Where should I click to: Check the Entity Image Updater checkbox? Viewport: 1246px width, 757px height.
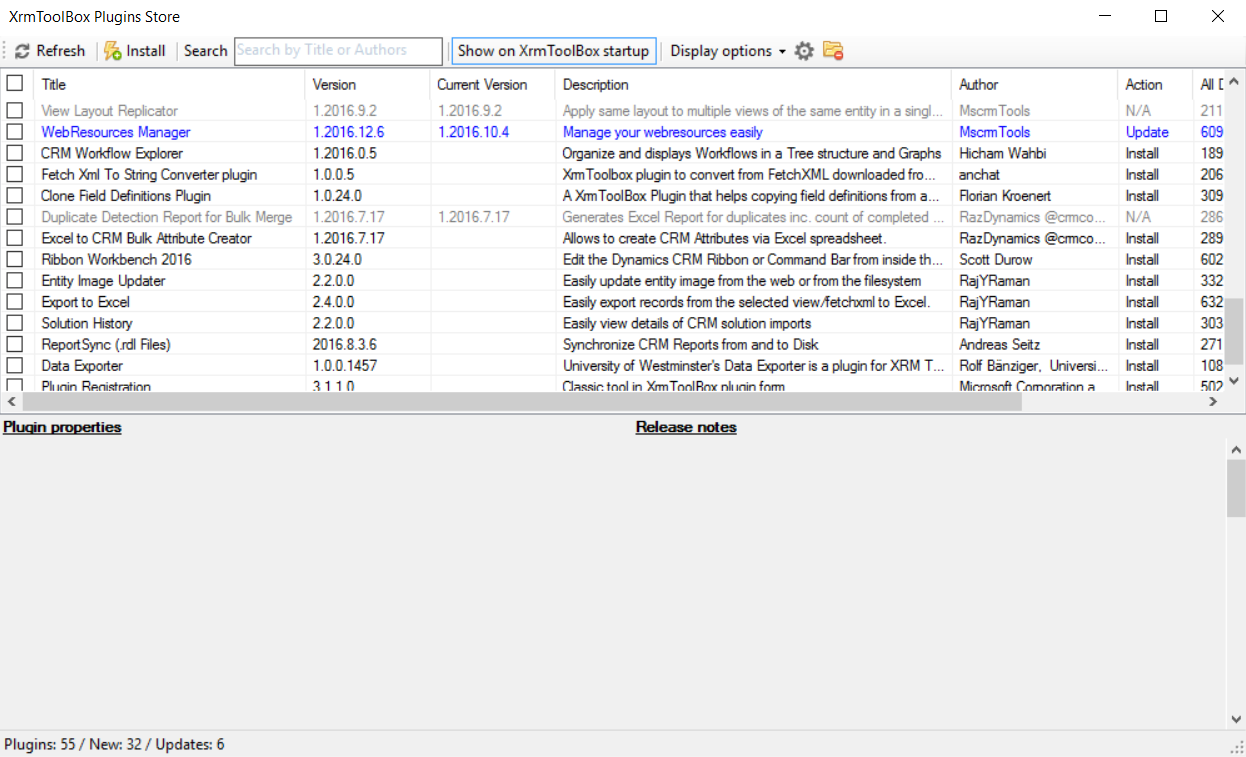click(15, 281)
